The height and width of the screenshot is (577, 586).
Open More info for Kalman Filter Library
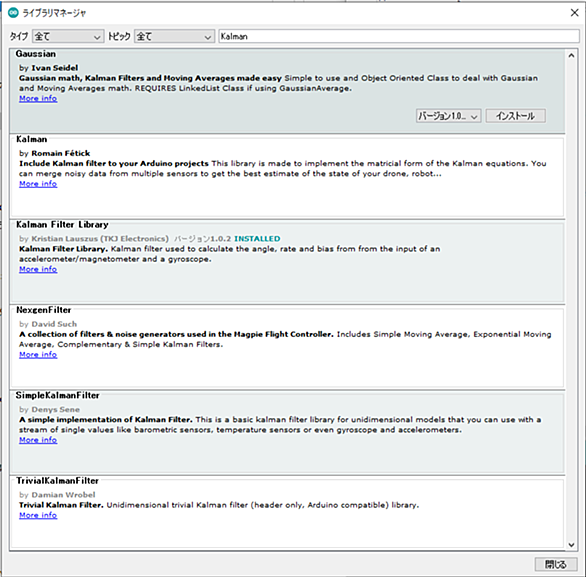(x=38, y=269)
